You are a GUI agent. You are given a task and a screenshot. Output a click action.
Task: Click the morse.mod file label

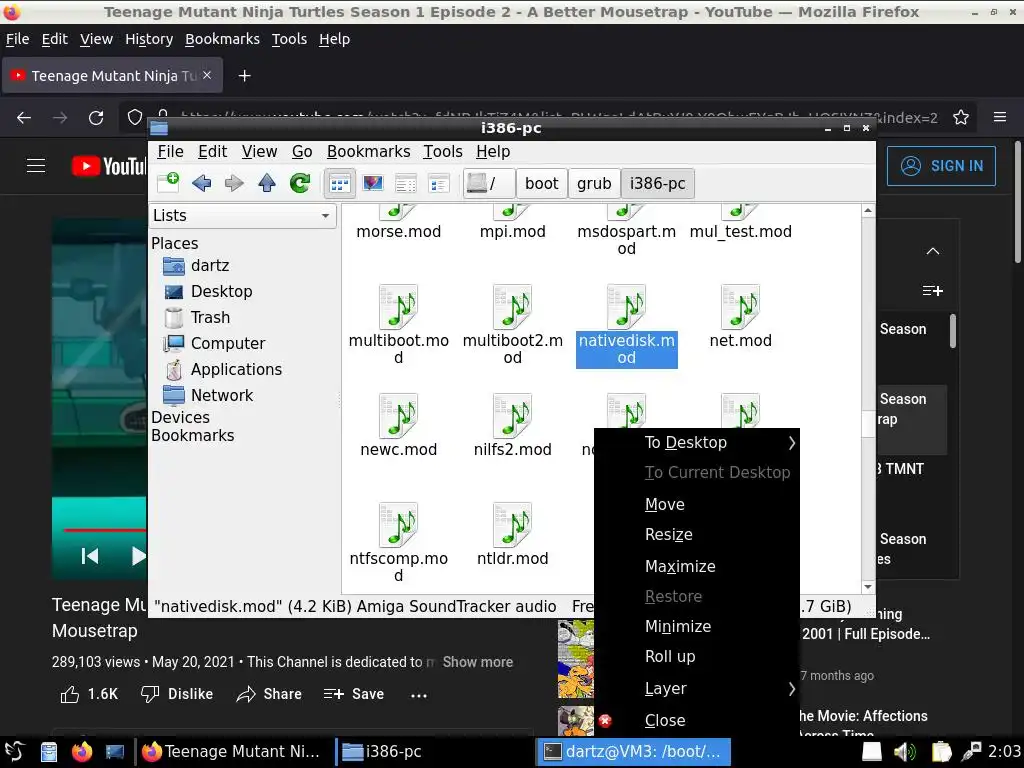[398, 232]
